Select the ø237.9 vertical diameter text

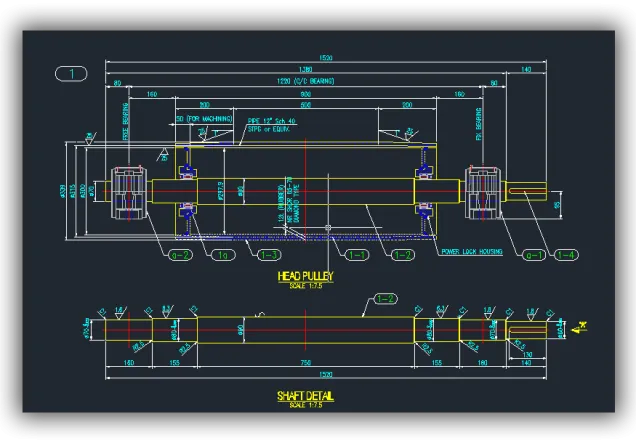220,191
